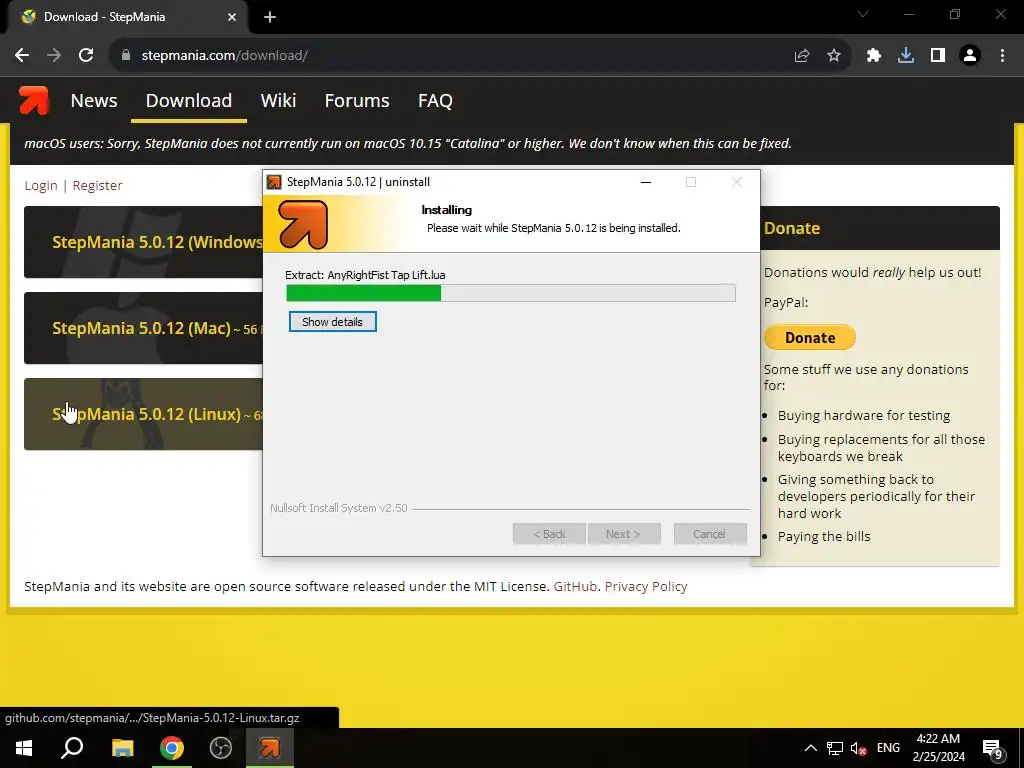Image resolution: width=1024 pixels, height=768 pixels.
Task: Open a new browser tab
Action: [x=270, y=17]
